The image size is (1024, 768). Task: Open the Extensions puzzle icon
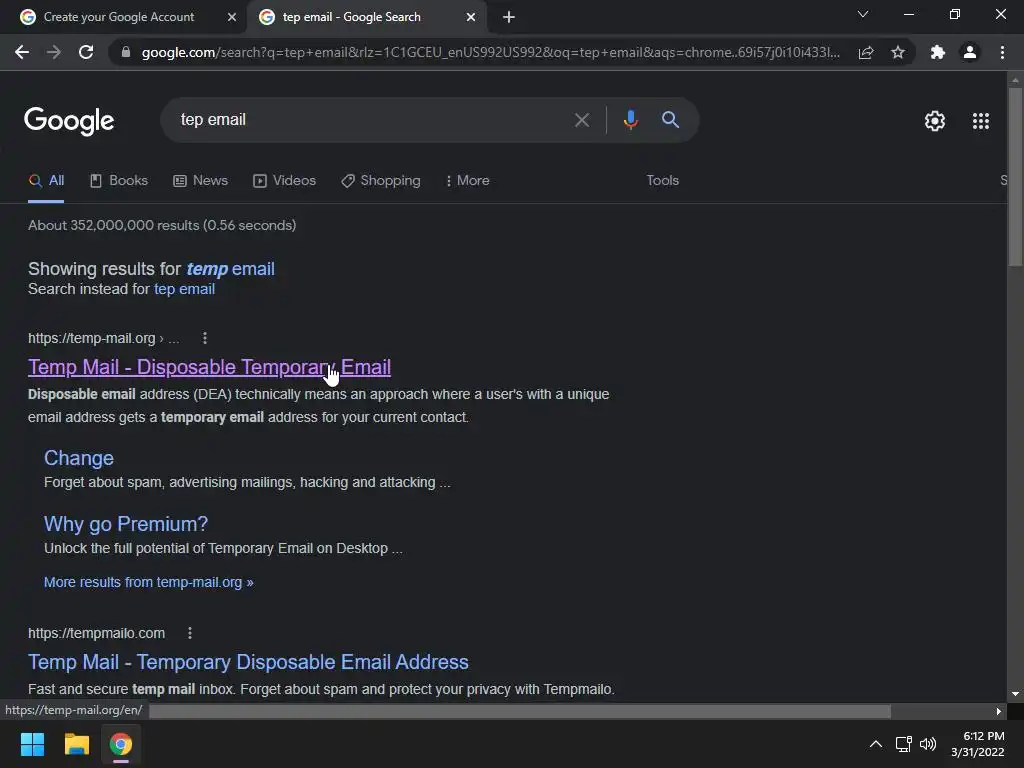pyautogui.click(x=938, y=52)
